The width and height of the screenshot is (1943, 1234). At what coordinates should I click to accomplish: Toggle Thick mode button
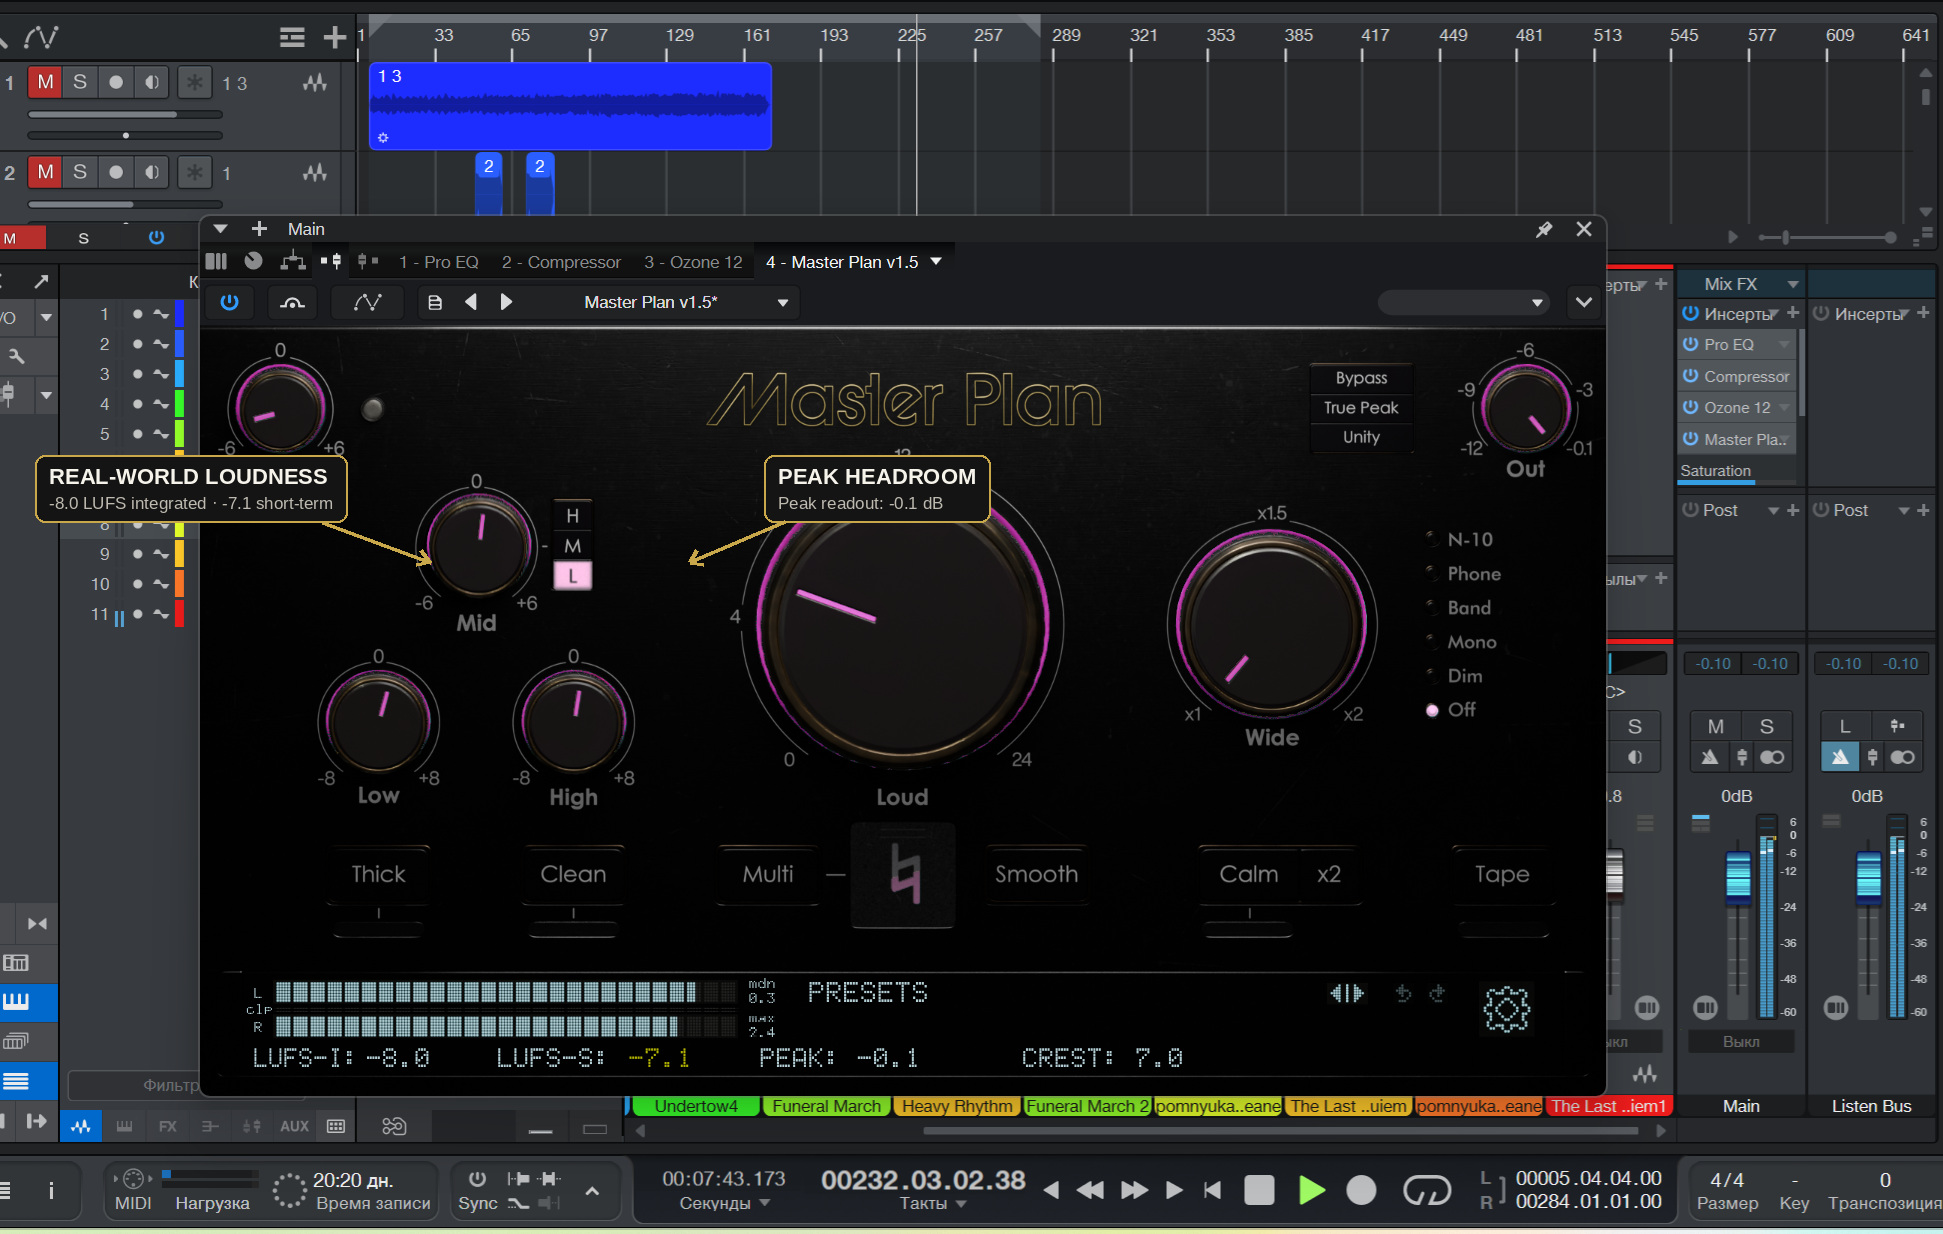[378, 875]
